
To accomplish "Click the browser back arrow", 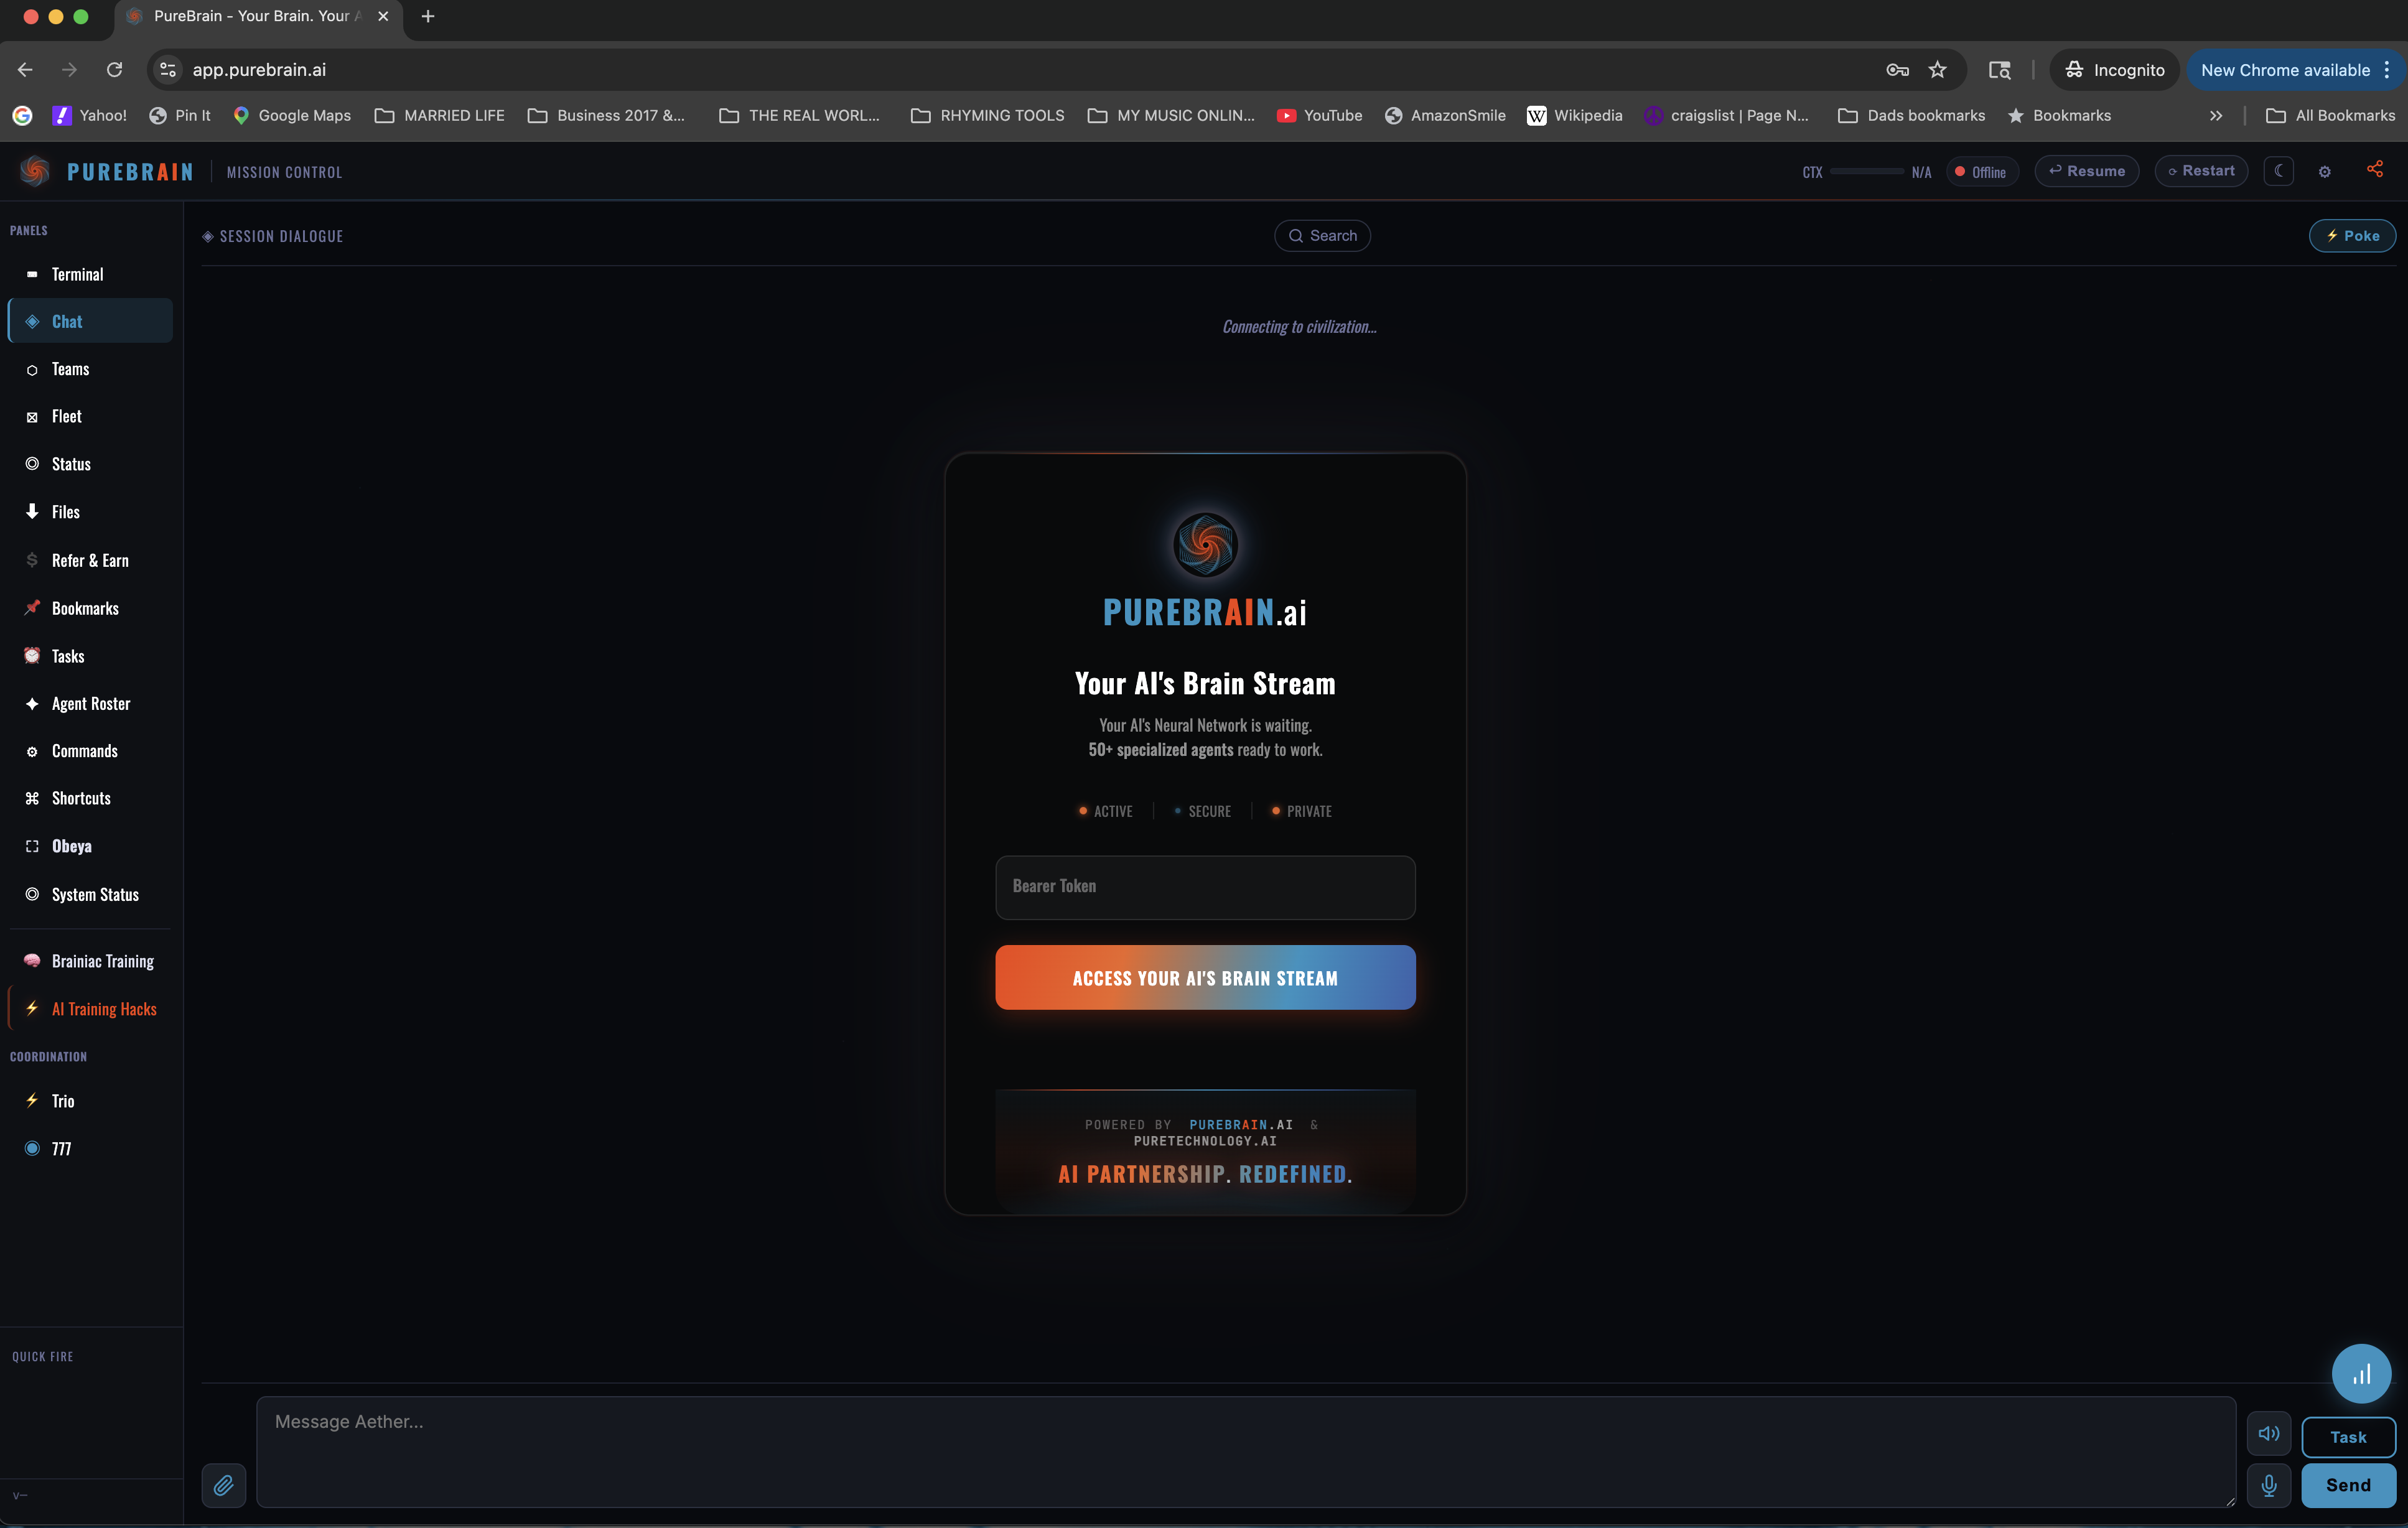I will 25,70.
